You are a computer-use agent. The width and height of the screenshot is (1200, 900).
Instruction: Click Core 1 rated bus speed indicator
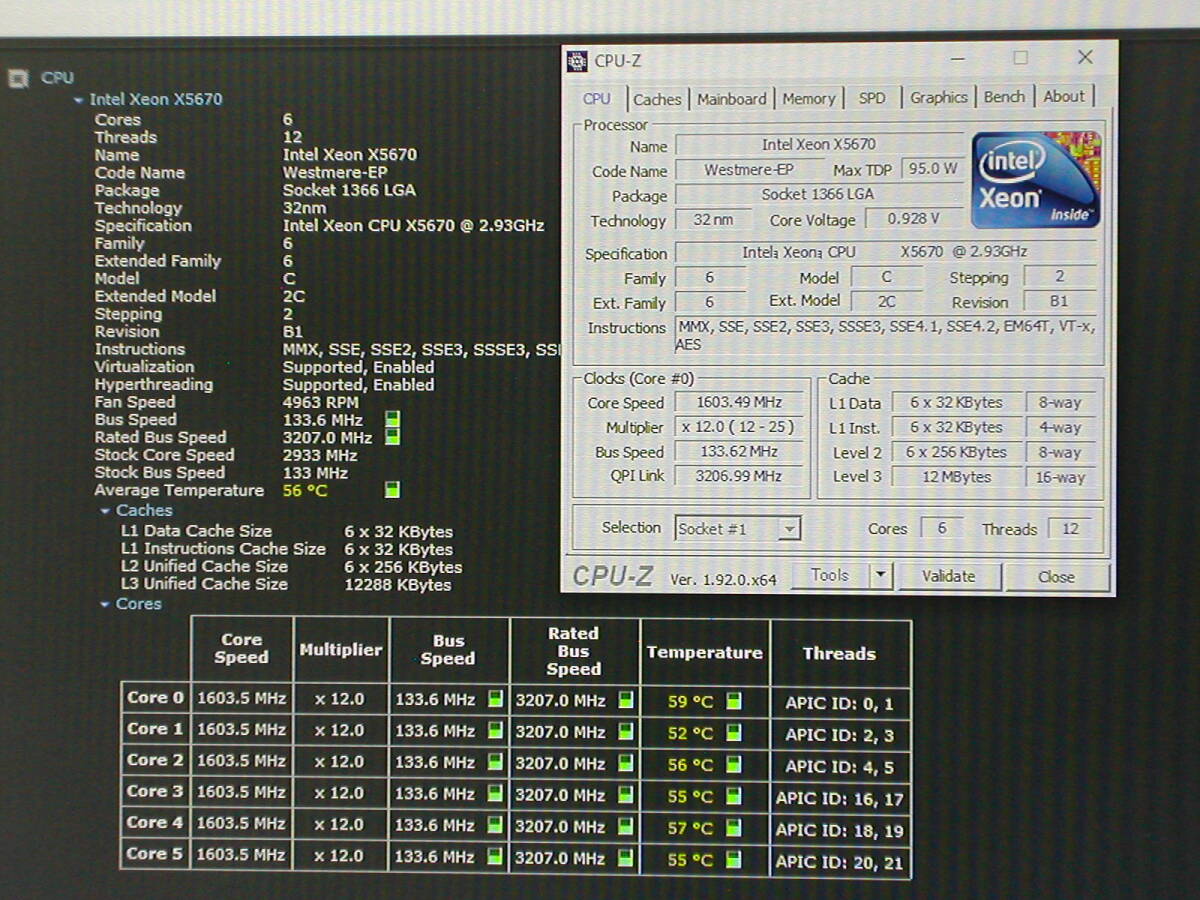pos(626,731)
